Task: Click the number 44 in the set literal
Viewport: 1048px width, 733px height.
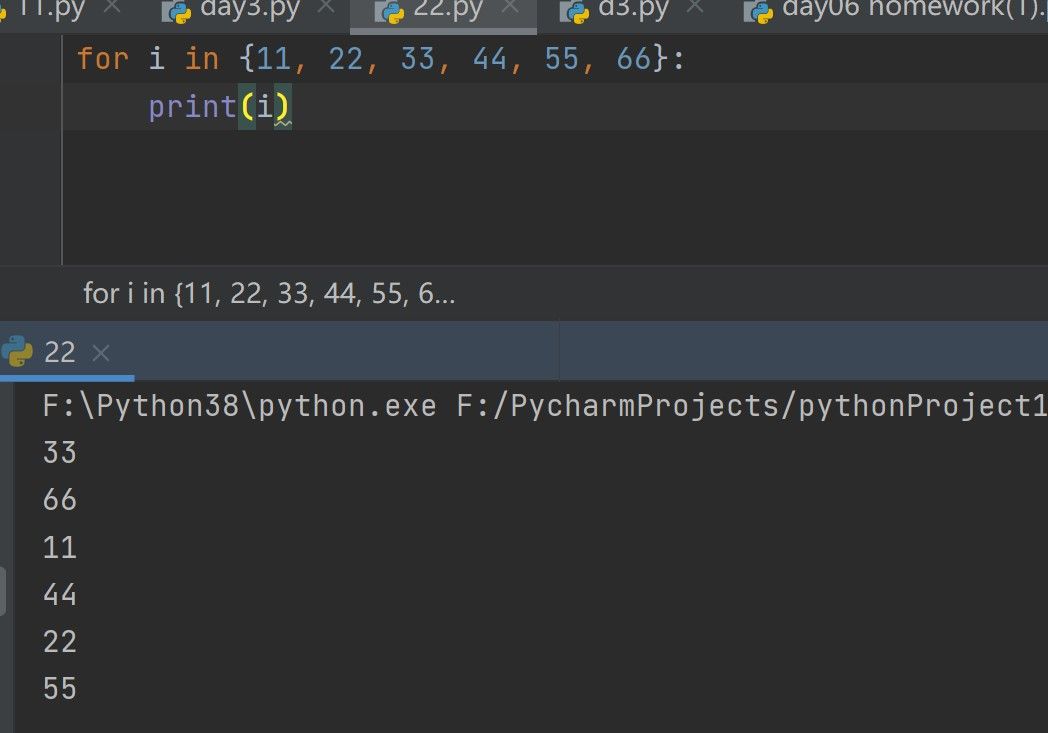Action: click(490, 59)
